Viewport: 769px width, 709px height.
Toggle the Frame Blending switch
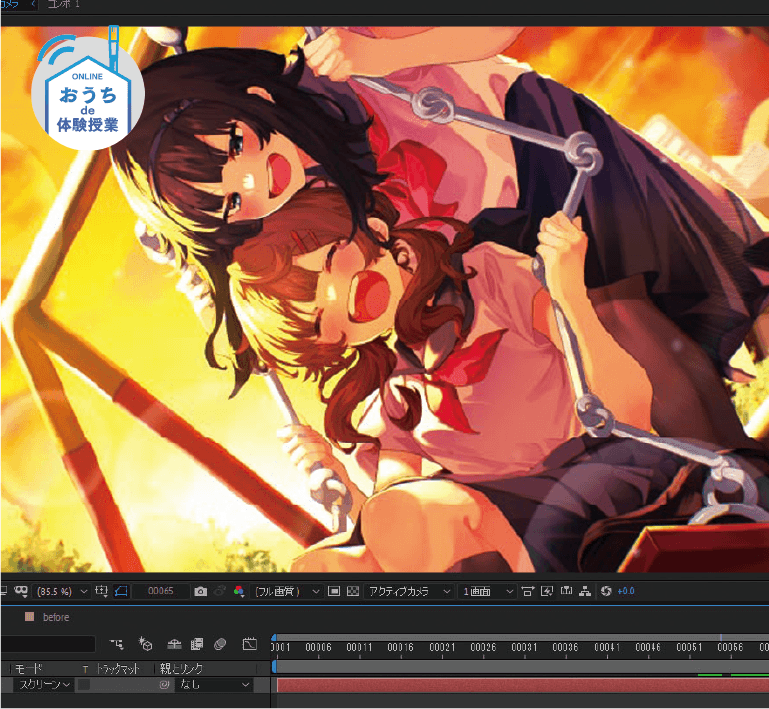coord(197,644)
